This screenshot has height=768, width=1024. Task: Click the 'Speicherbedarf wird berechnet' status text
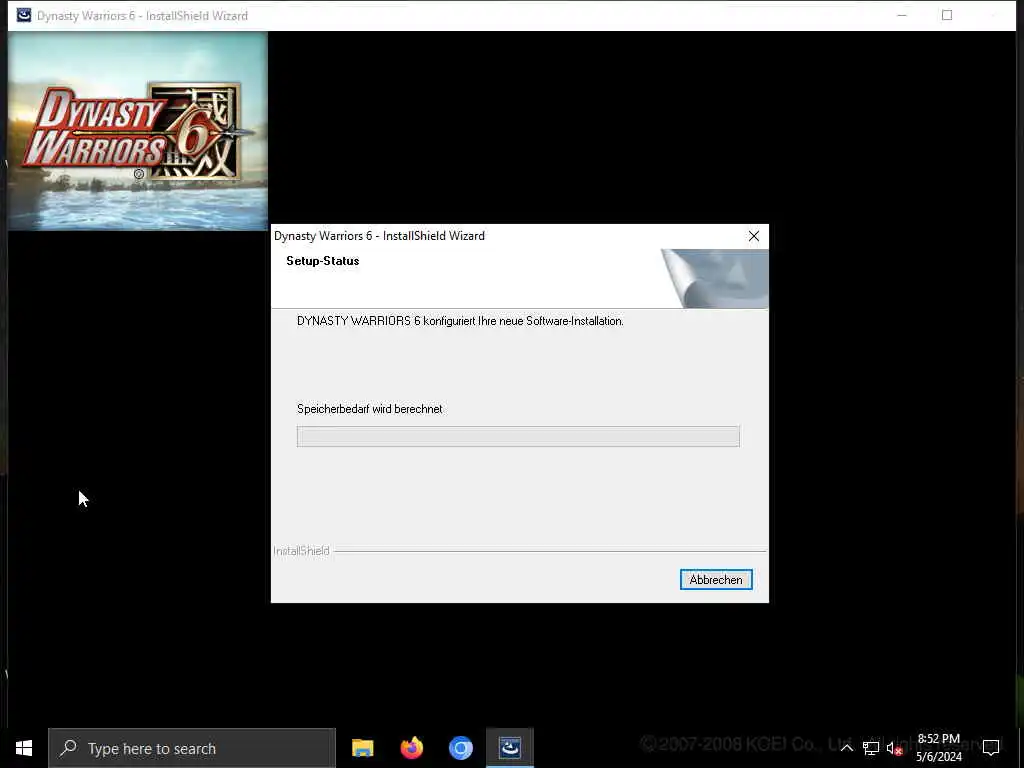coord(370,409)
